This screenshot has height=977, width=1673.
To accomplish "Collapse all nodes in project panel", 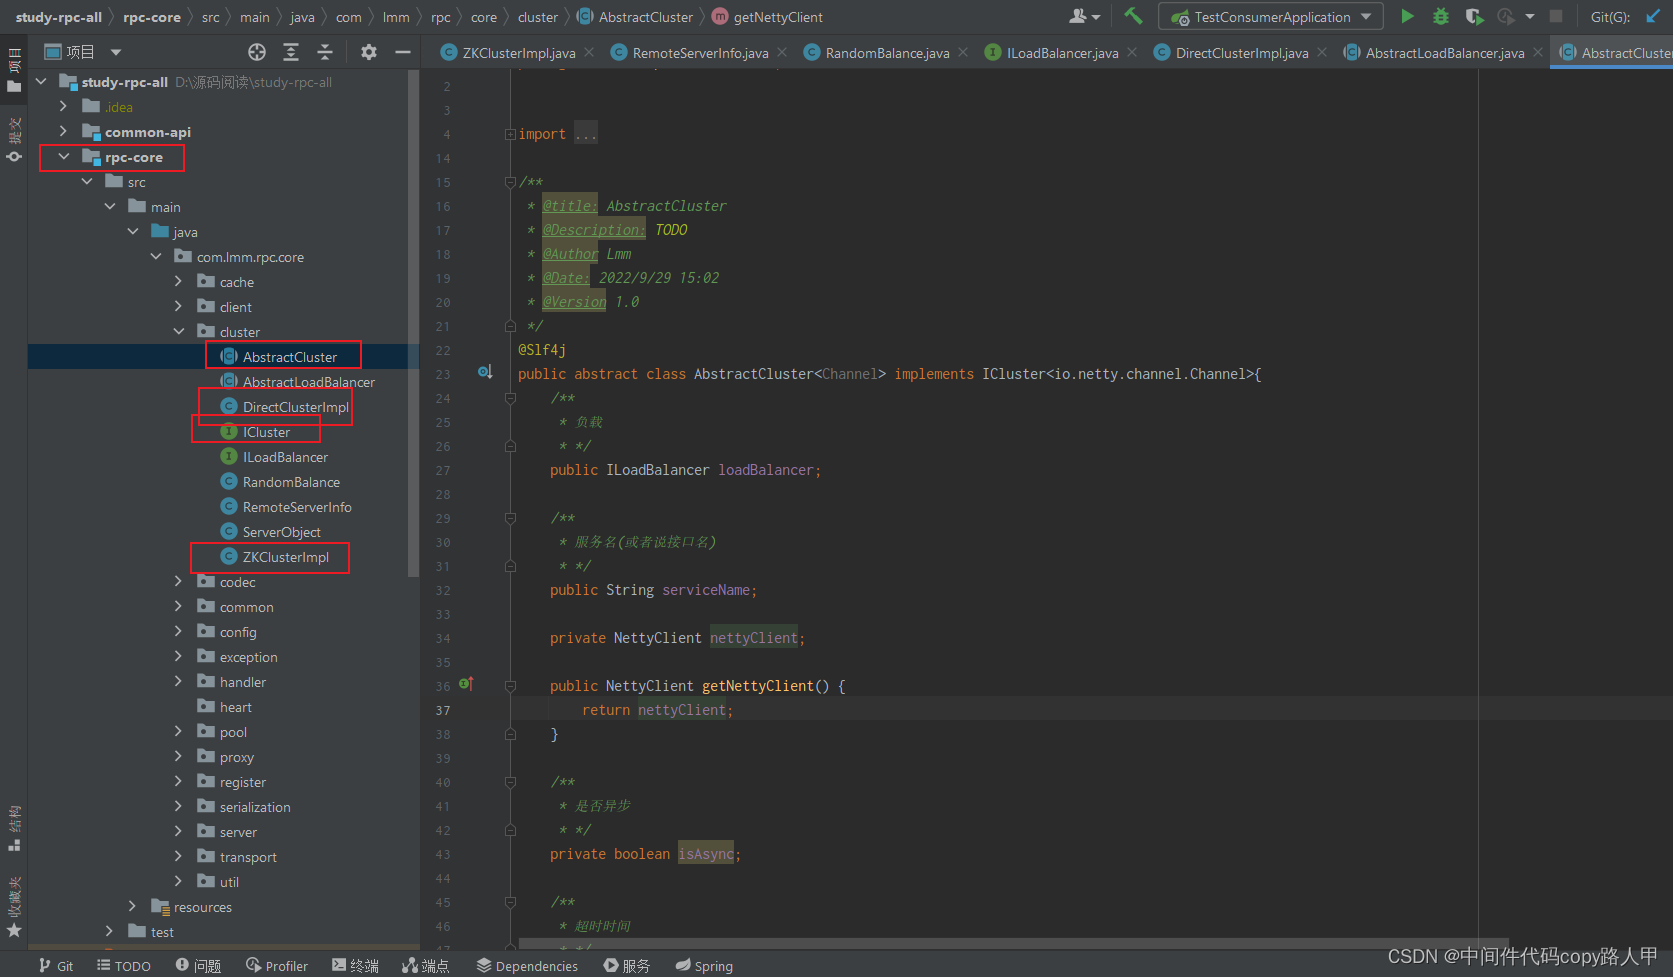I will point(325,52).
